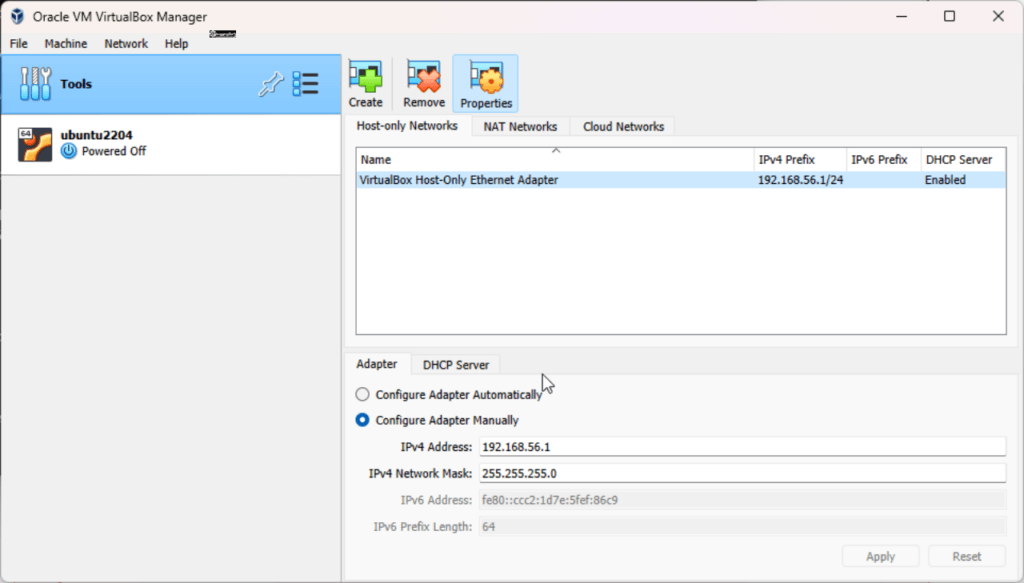Minimize the VirtualBox Manager window

coord(902,16)
